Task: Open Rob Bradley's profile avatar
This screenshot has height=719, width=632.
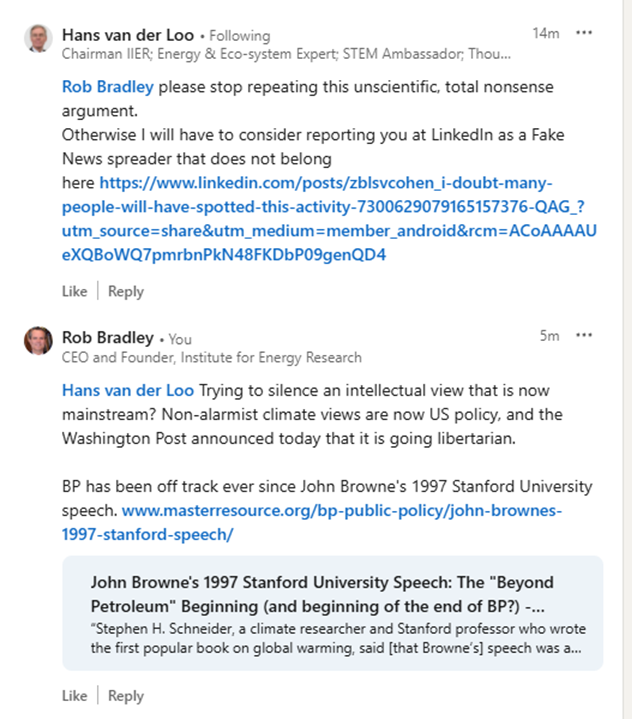Action: click(38, 341)
